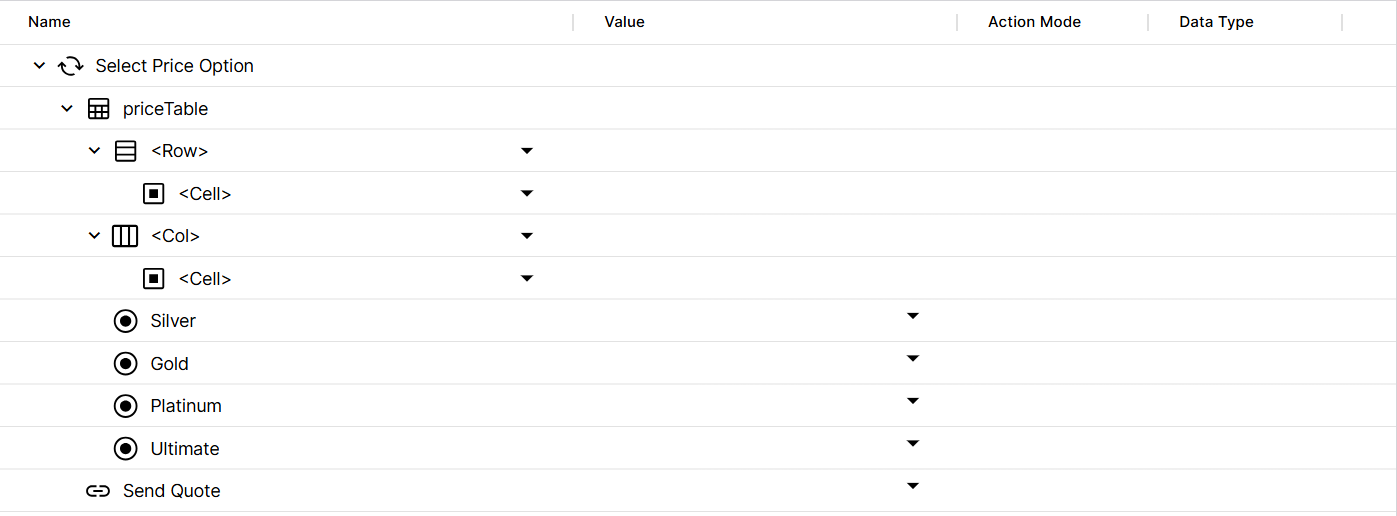Open the Send Quote value dropdown
Screen dimensions: 1397x516
[912, 486]
